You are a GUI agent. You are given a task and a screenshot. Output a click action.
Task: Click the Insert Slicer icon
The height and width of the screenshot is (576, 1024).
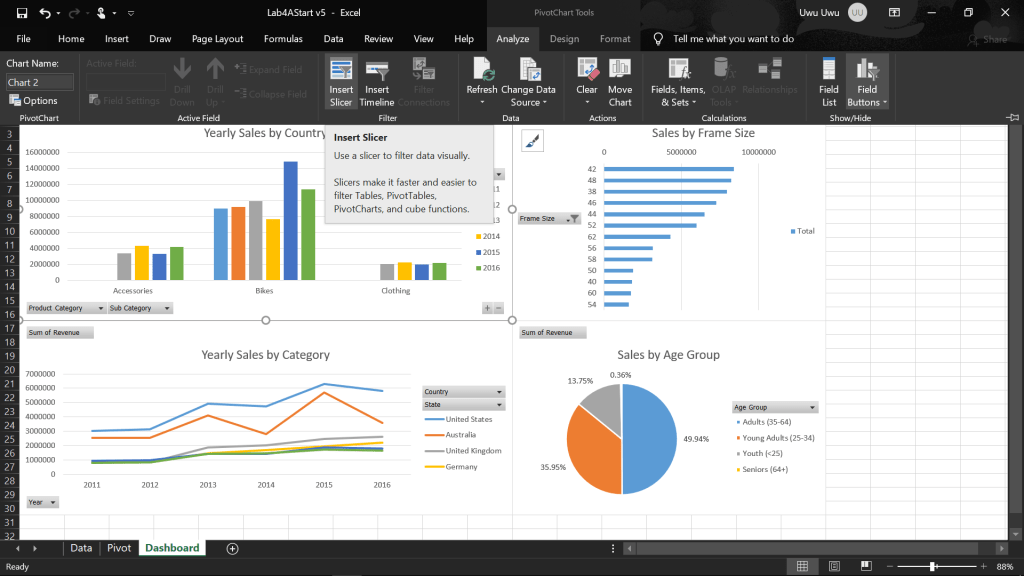341,72
